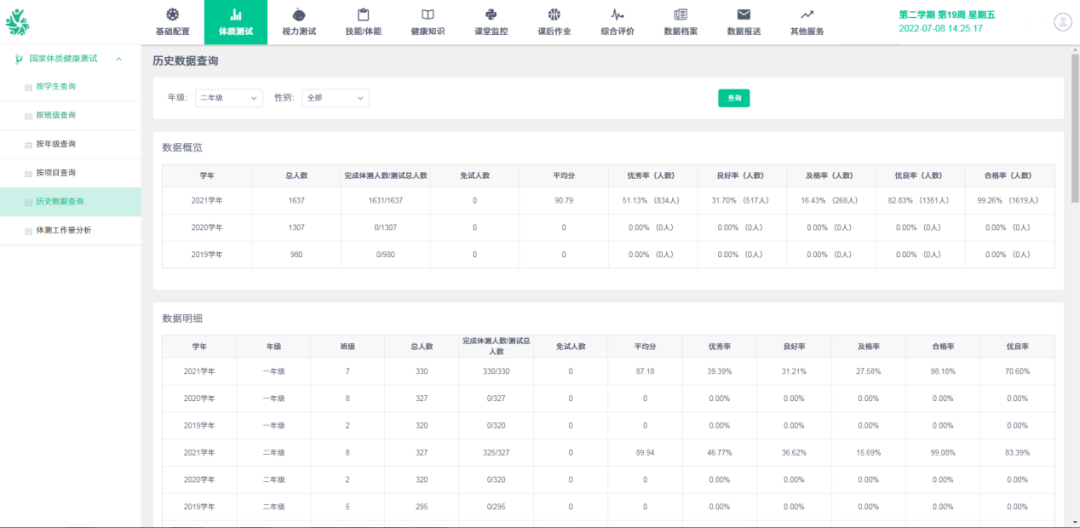
Task: Click the 99.26% (1619人) cell
Action: [x=1009, y=201]
